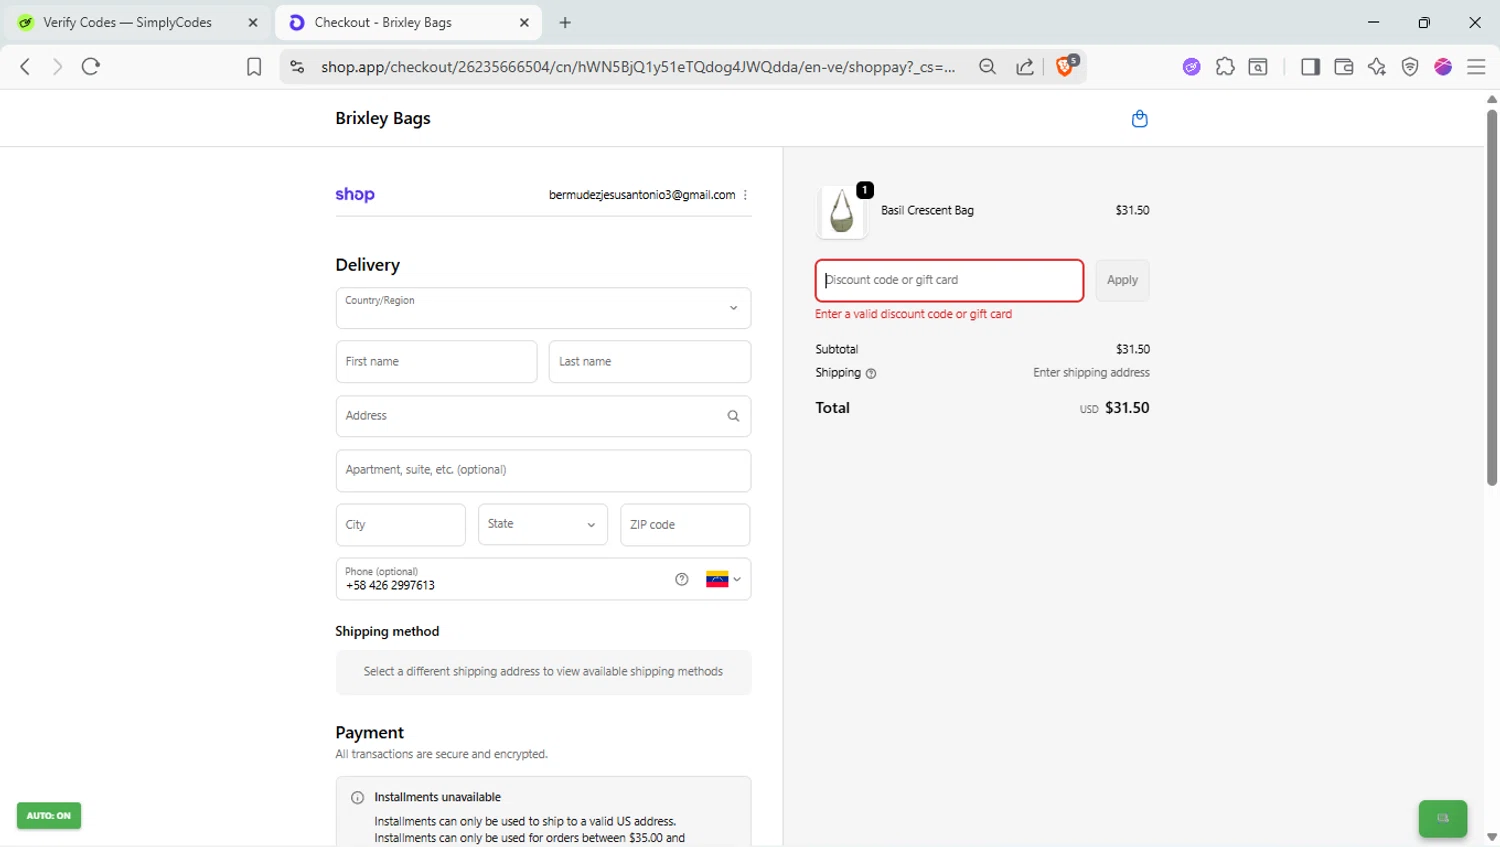This screenshot has height=847, width=1500.
Task: Open the extensions puzzle icon
Action: click(1225, 67)
